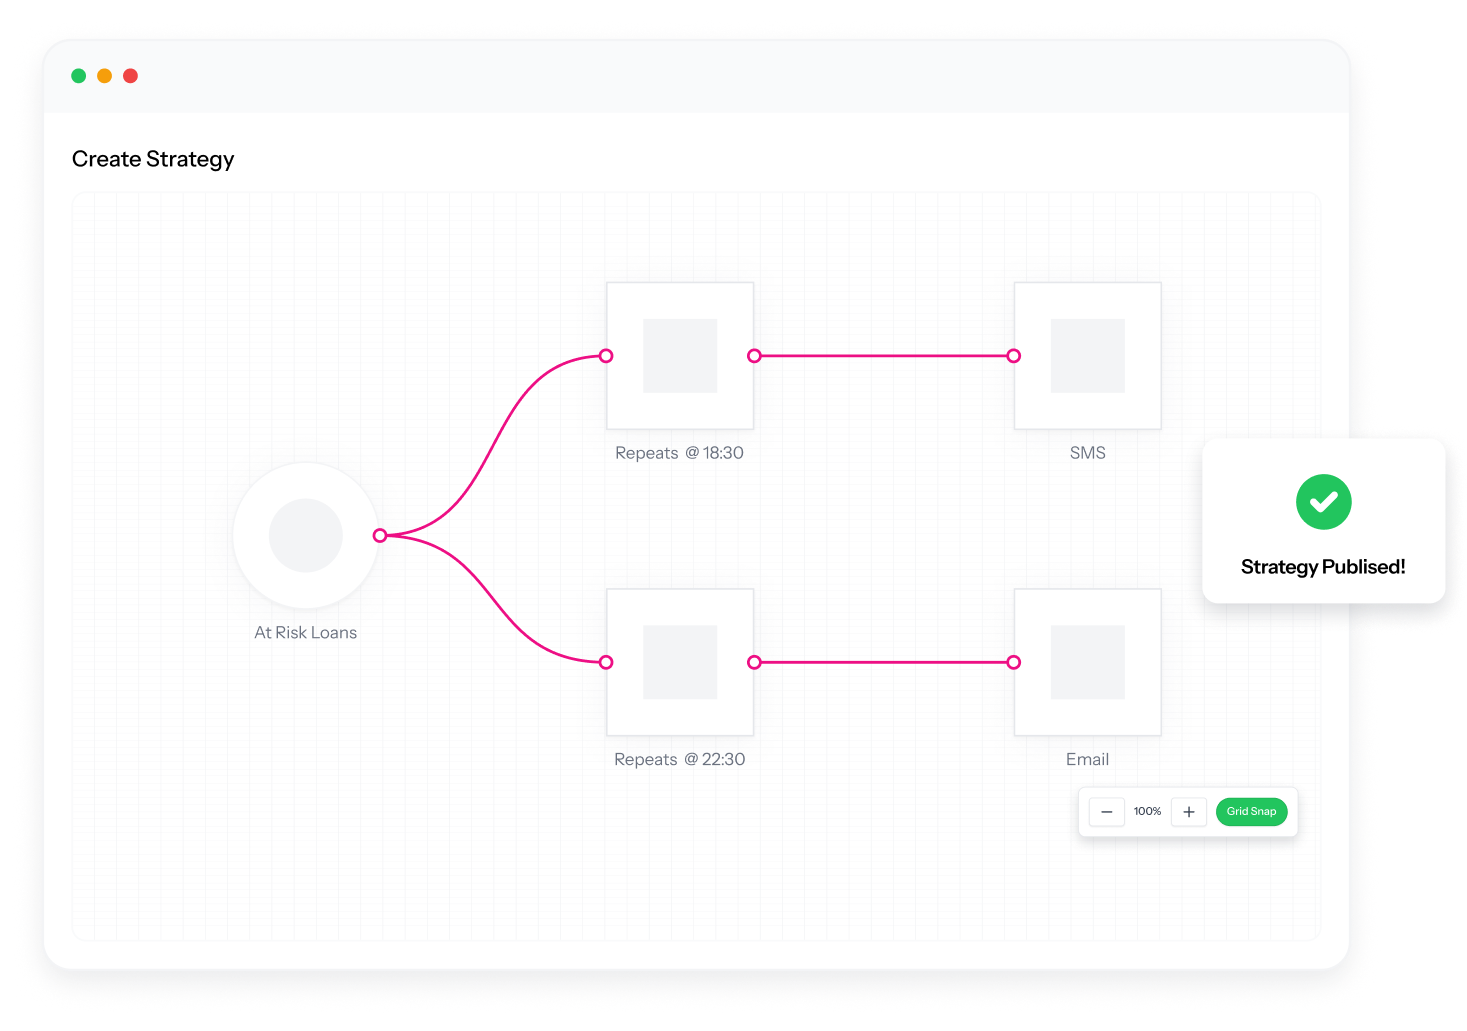Screen dimensions: 1467x1031
Task: Open the Email action node
Action: [x=1088, y=662]
